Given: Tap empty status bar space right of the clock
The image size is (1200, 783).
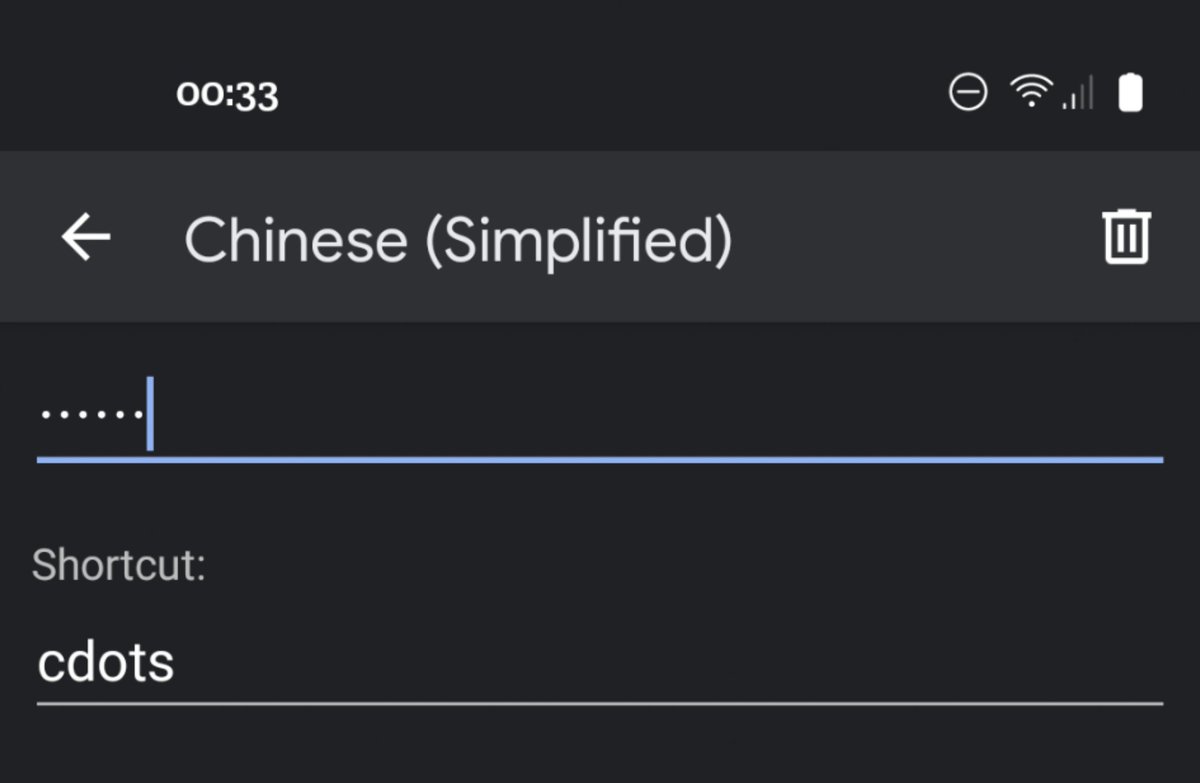Looking at the screenshot, I should pyautogui.click(x=600, y=94).
